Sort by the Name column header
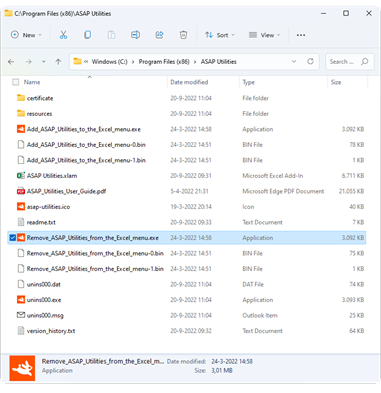 (32, 82)
